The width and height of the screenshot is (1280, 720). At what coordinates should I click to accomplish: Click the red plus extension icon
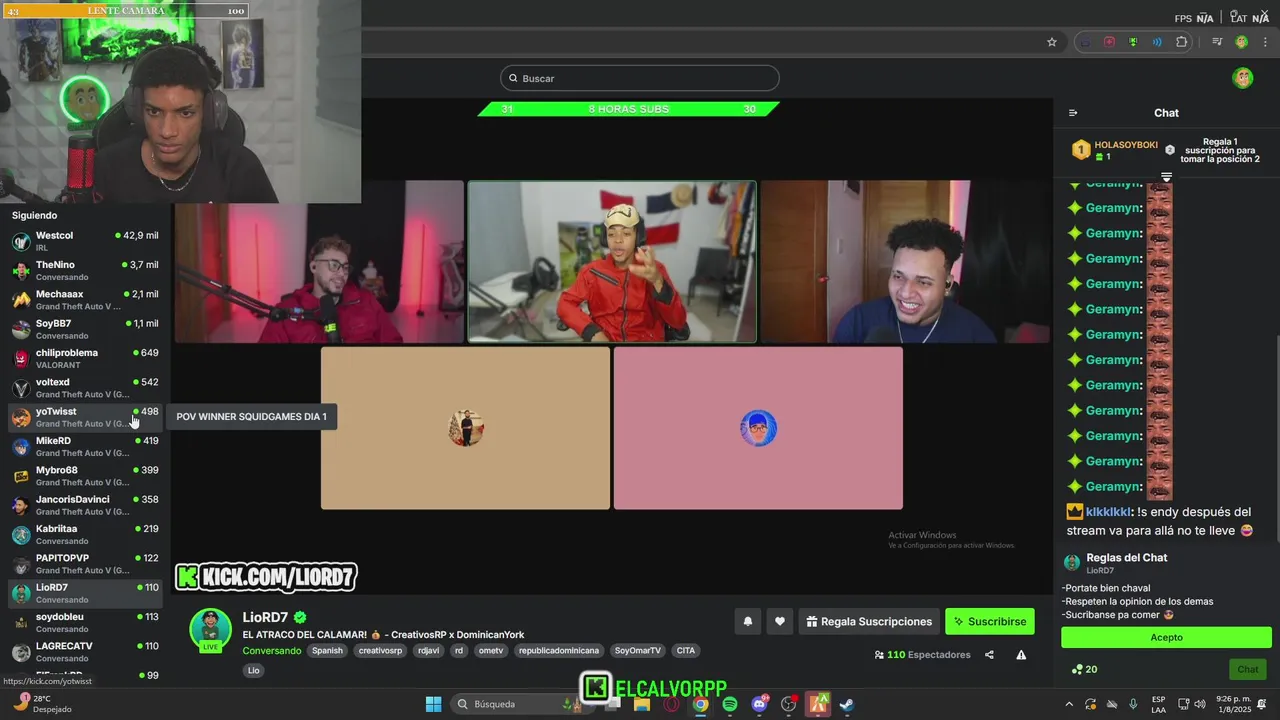tap(1109, 42)
